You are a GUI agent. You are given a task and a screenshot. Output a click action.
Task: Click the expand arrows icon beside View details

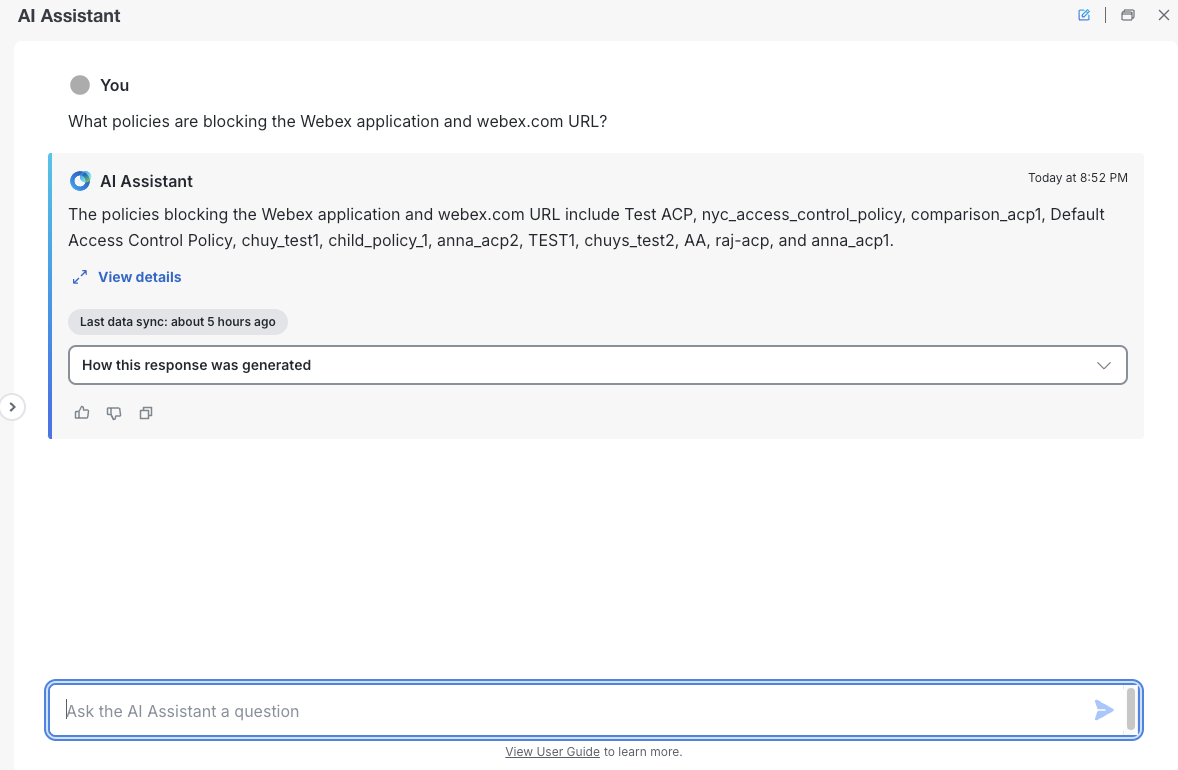click(80, 277)
